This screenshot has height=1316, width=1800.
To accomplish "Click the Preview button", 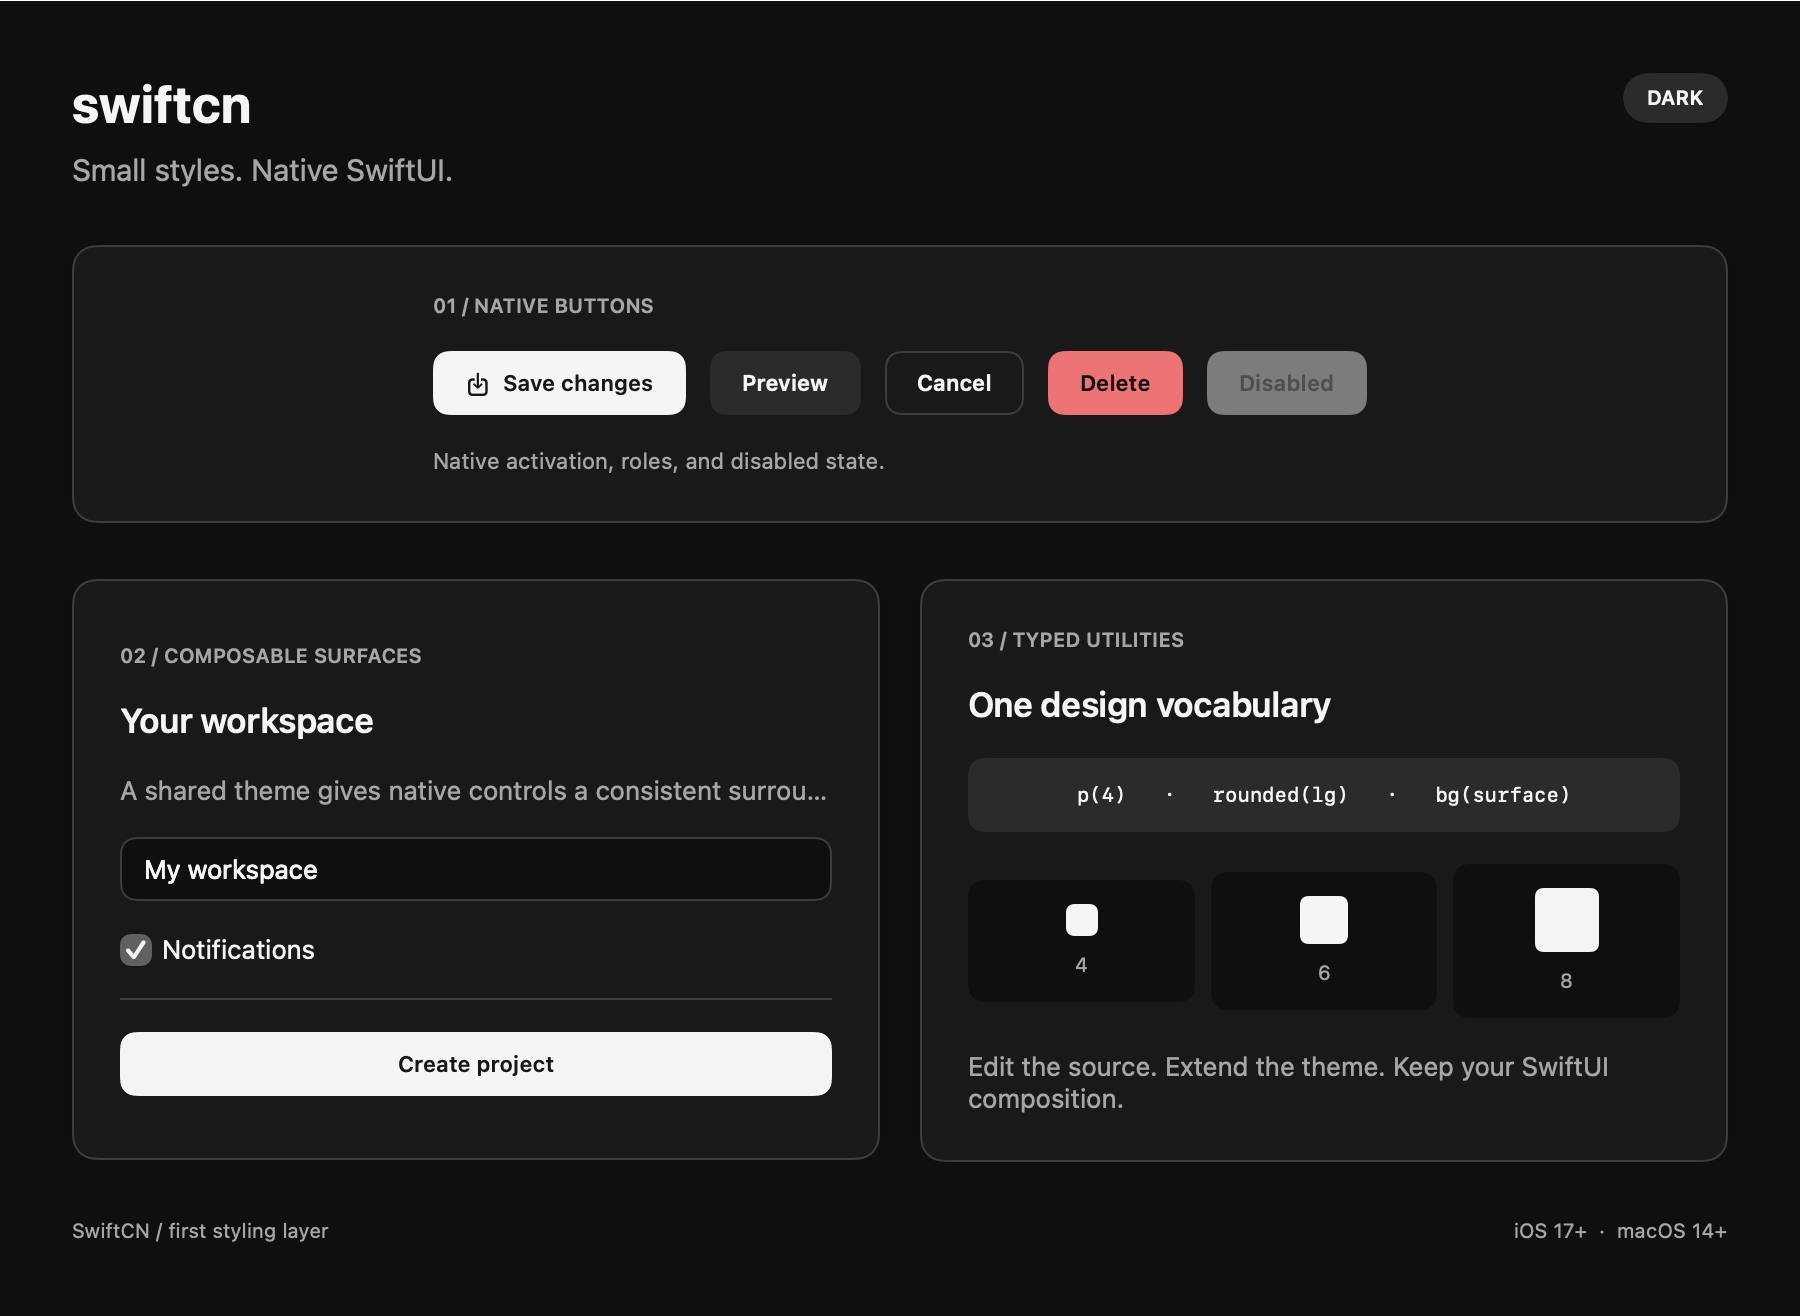I will [x=785, y=383].
